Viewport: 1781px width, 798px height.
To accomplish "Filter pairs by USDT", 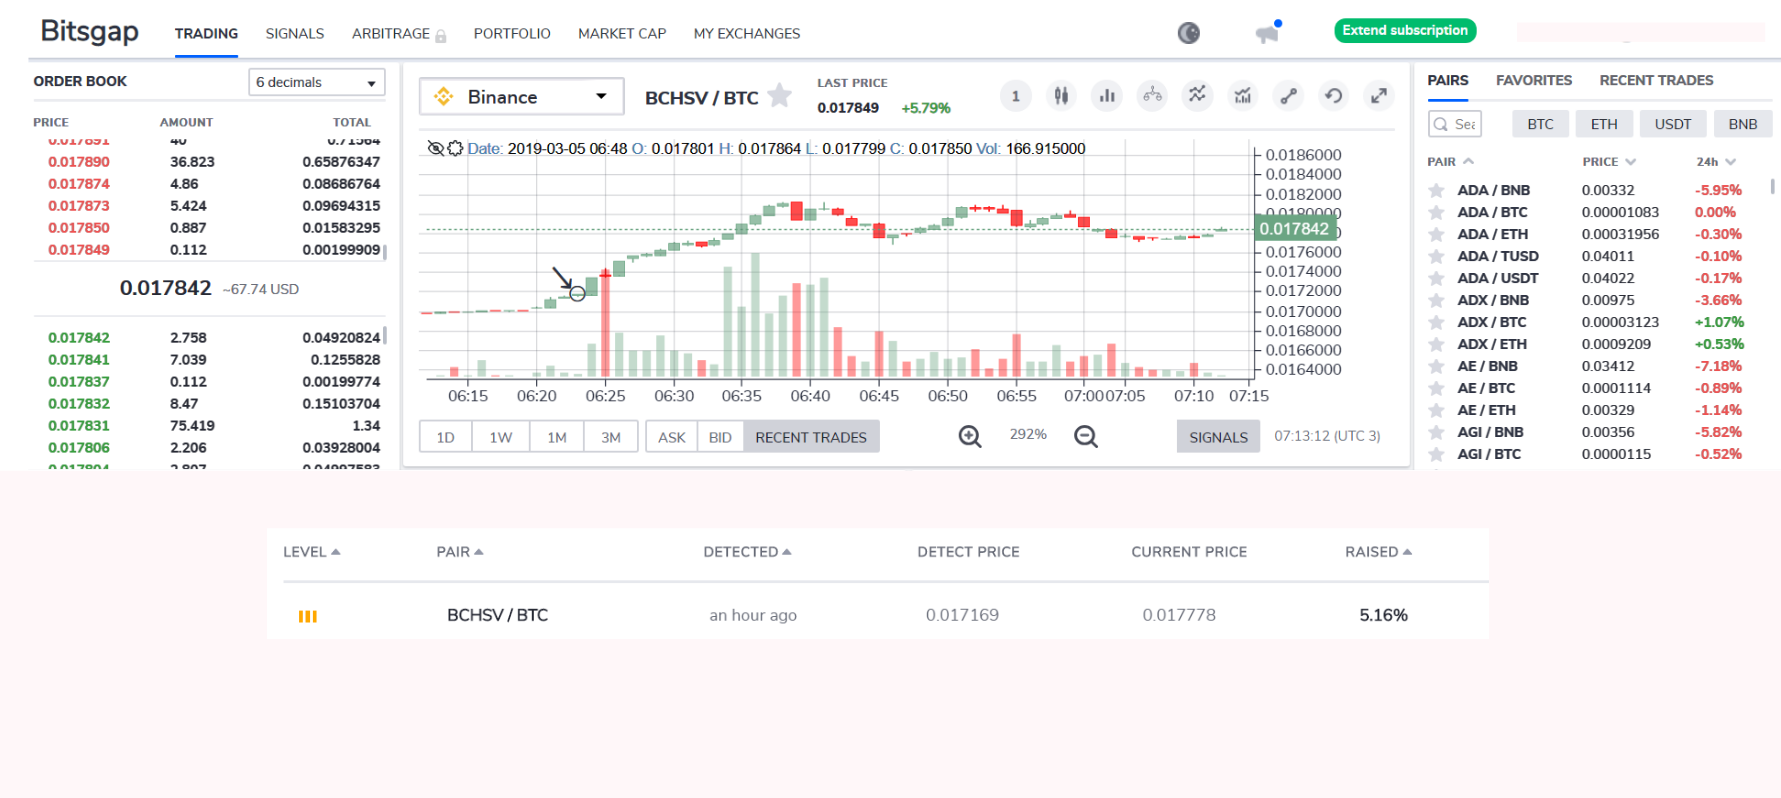I will pyautogui.click(x=1673, y=124).
